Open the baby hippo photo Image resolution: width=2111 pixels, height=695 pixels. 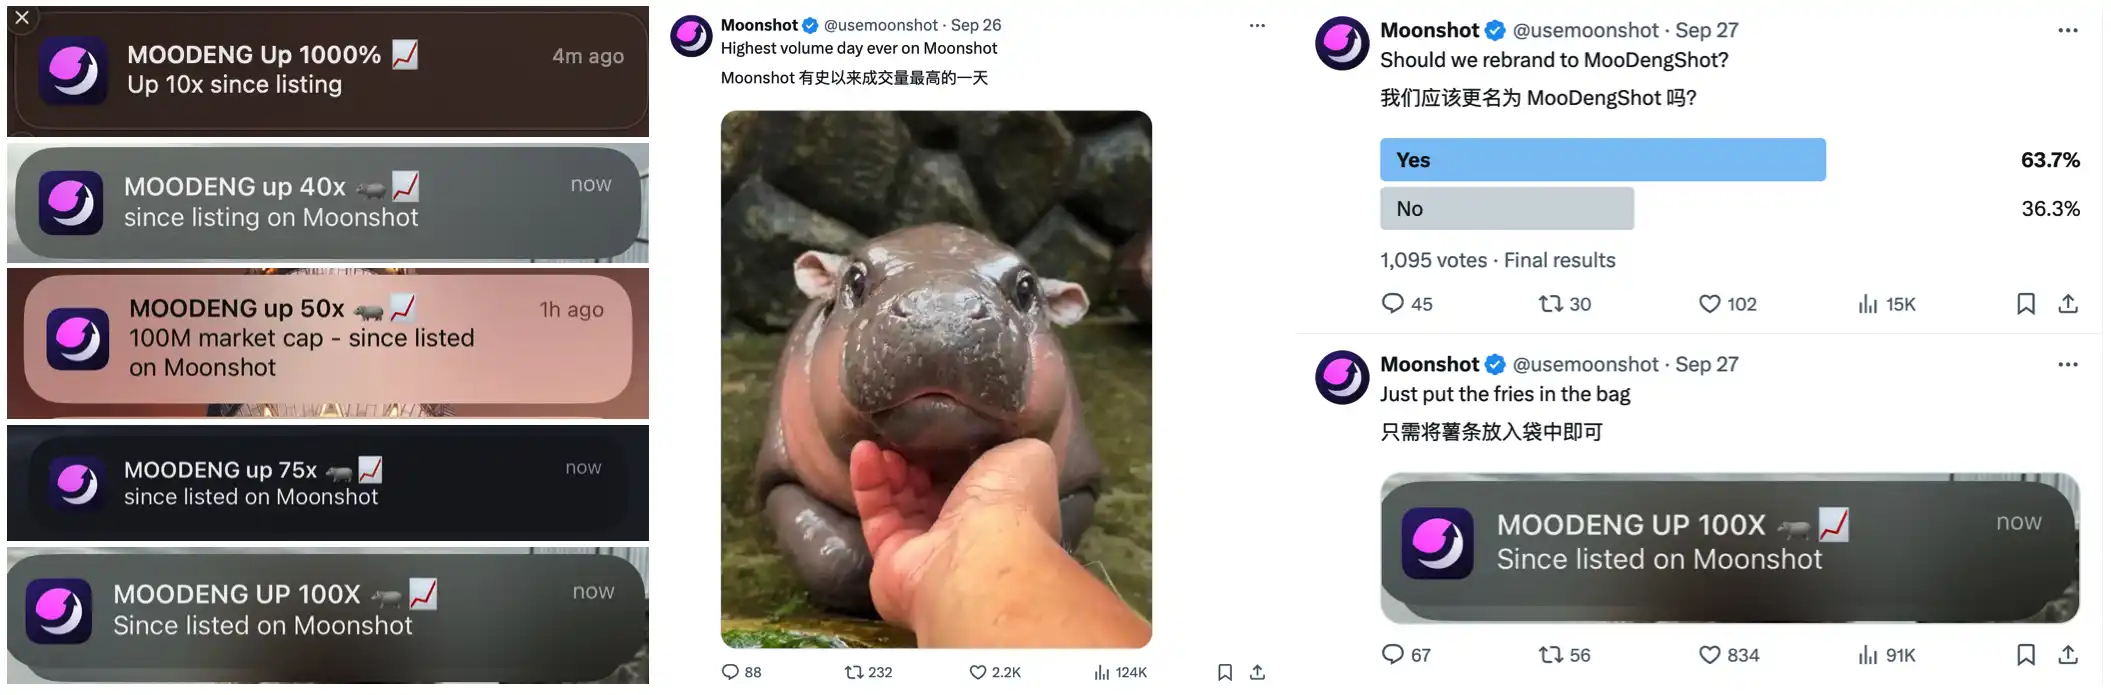[936, 379]
